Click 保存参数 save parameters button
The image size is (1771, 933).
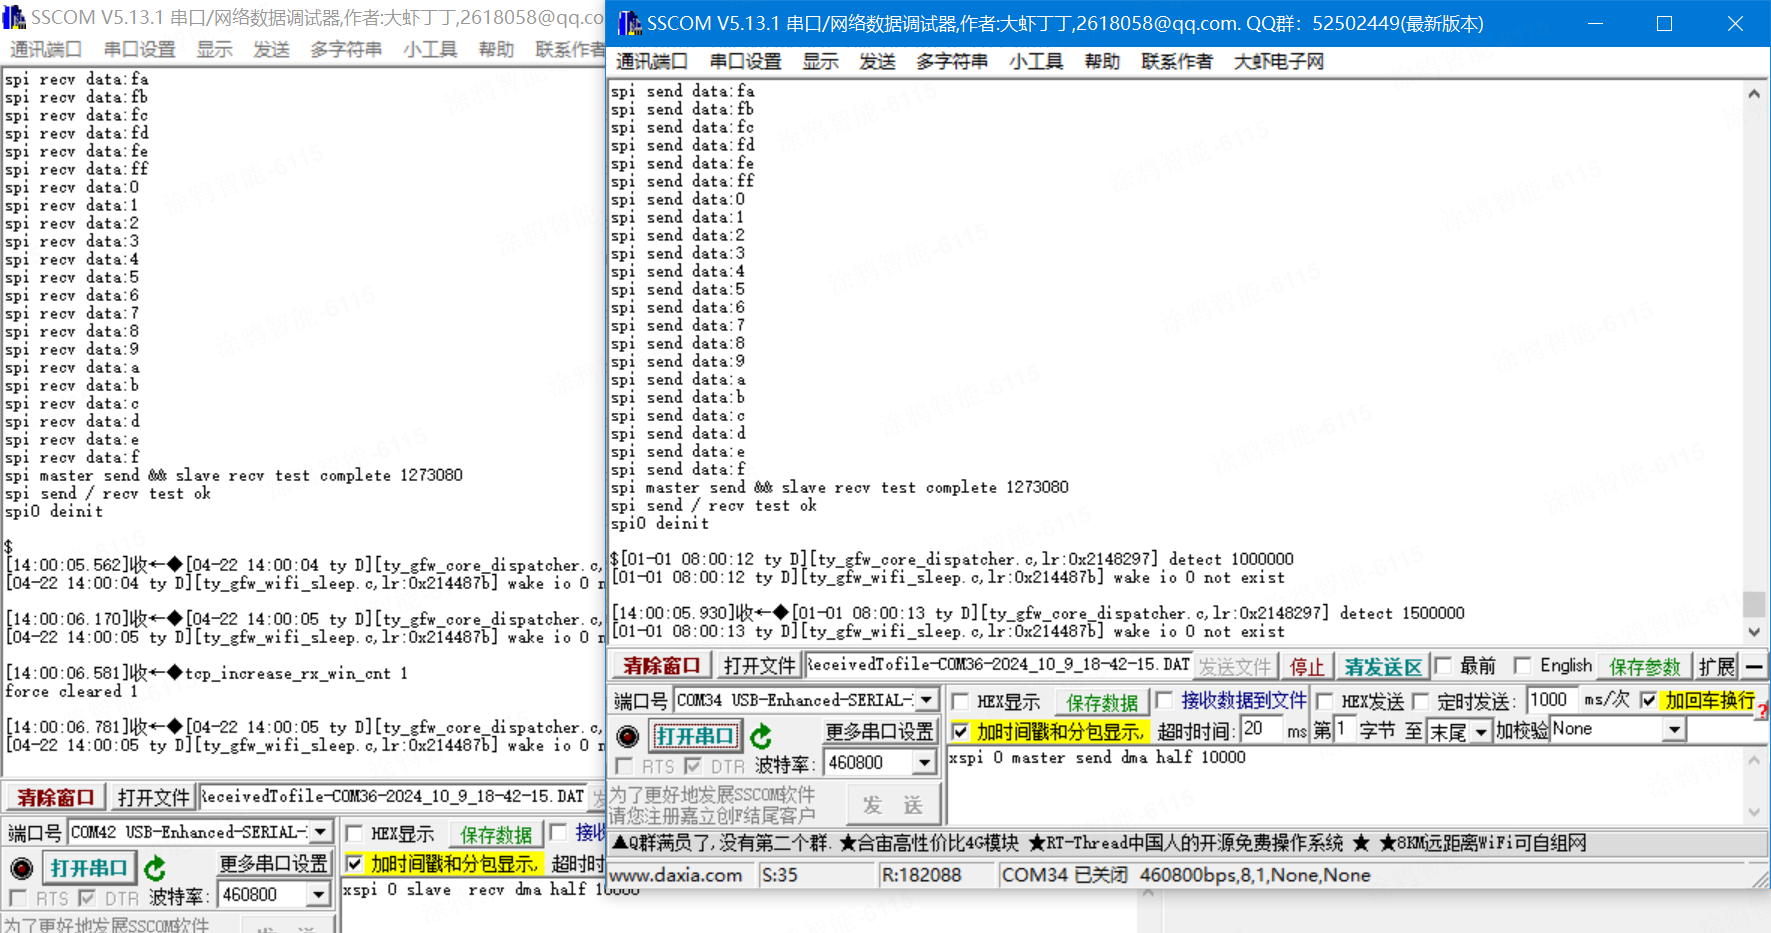[1645, 666]
